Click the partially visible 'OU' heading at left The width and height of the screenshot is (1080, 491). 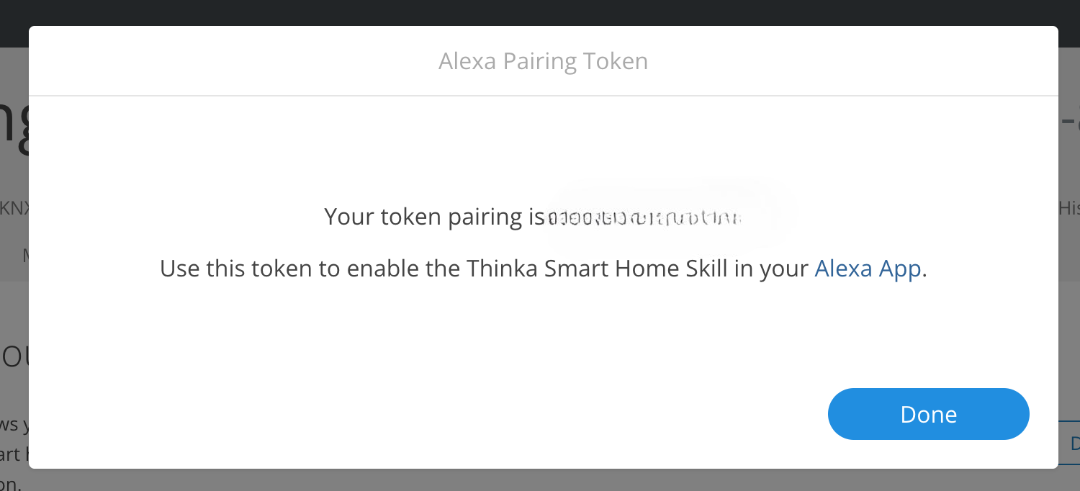pos(14,356)
